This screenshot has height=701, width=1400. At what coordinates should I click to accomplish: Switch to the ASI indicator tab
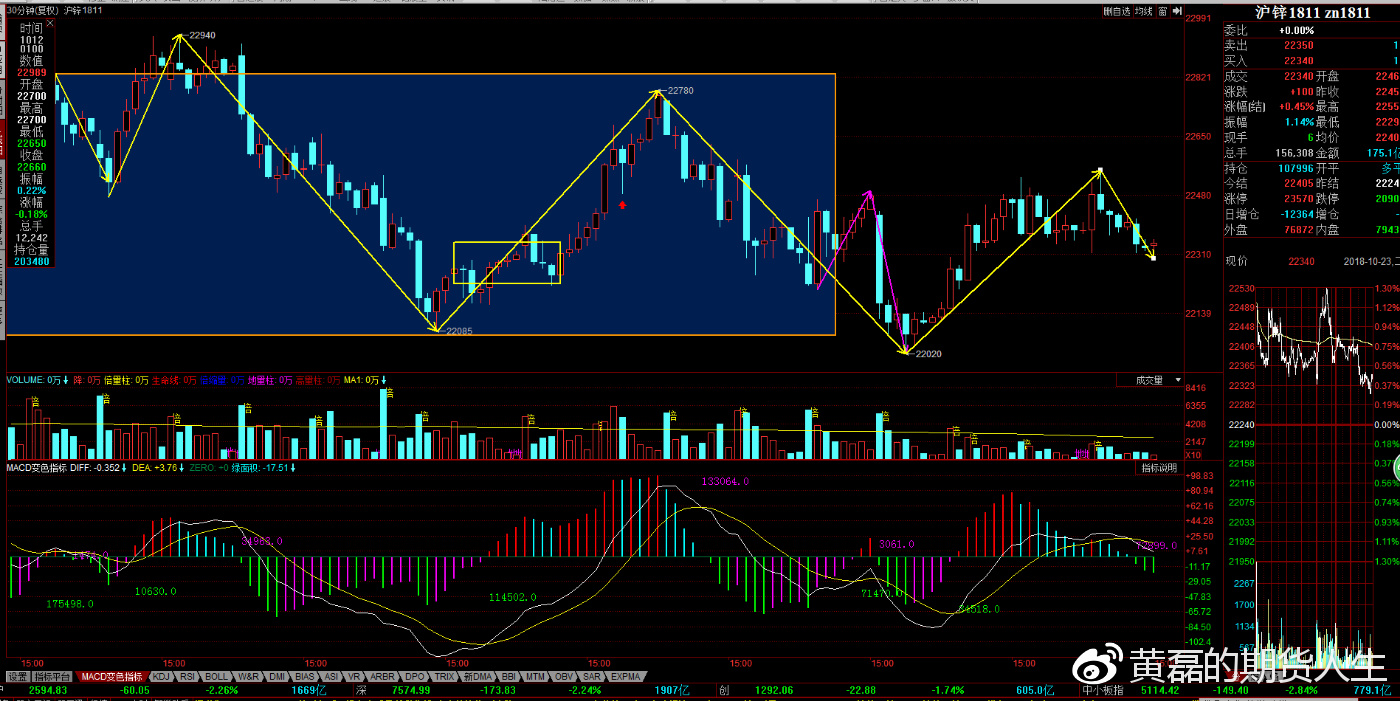click(331, 677)
